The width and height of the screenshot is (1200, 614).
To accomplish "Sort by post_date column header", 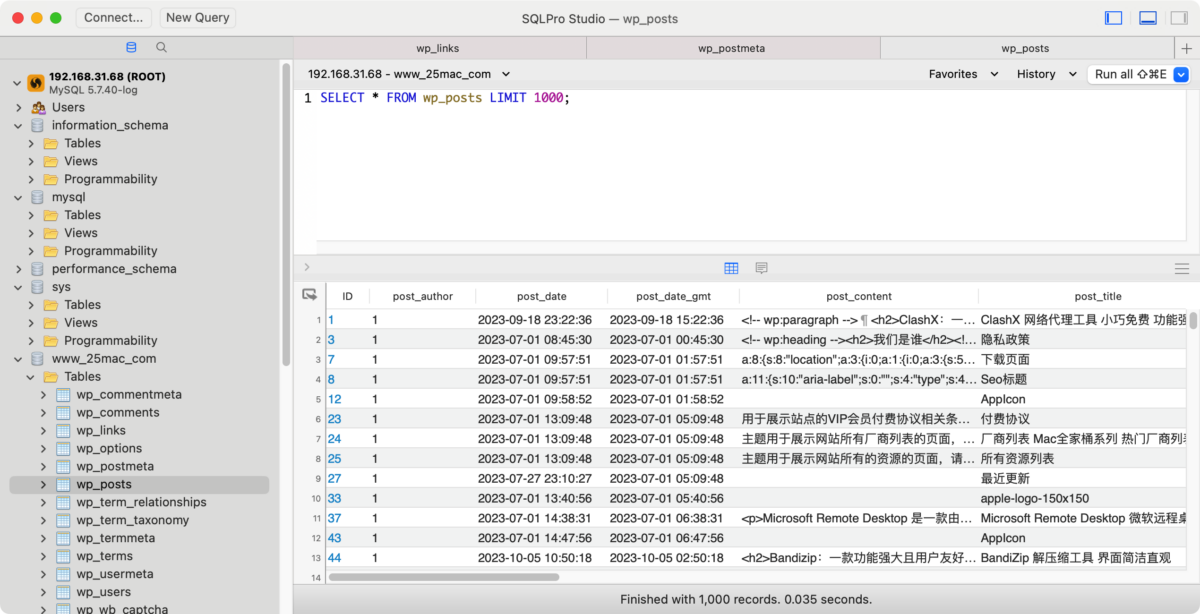I will click(x=541, y=296).
